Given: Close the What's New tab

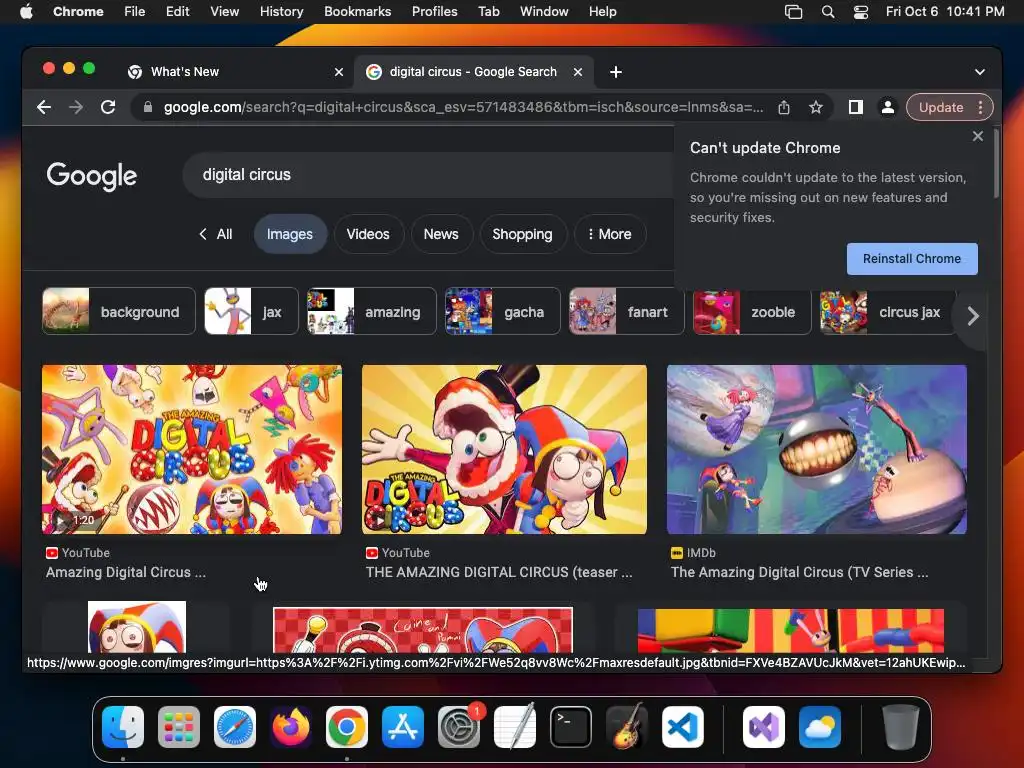Looking at the screenshot, I should [x=338, y=72].
